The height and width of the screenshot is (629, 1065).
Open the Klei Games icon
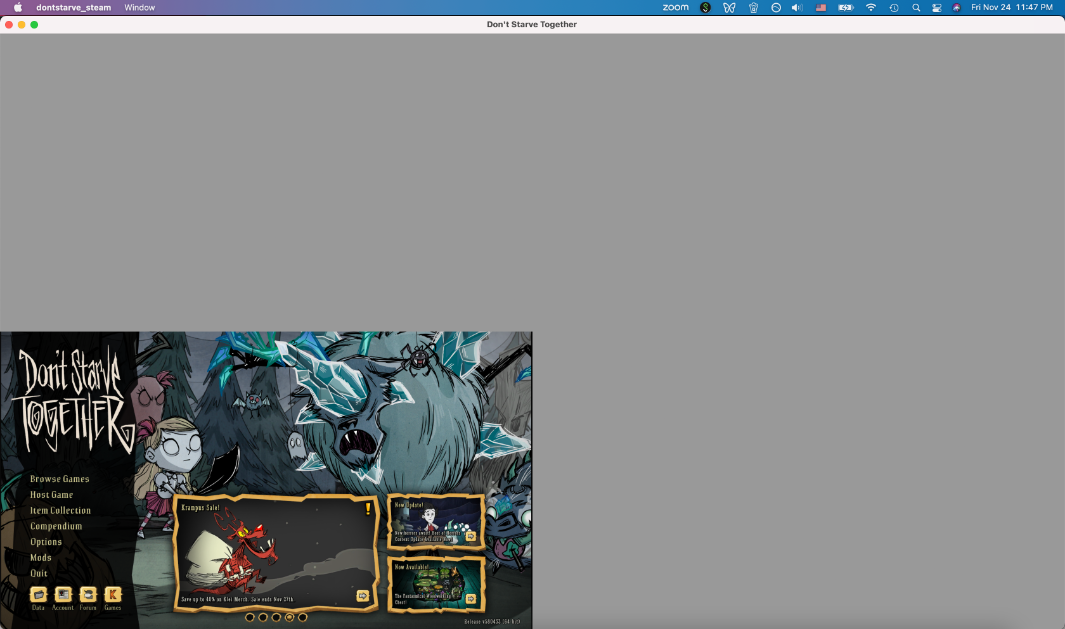coord(113,595)
